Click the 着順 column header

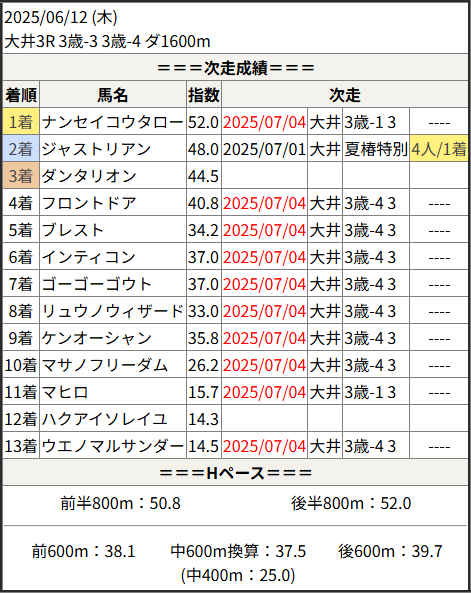pos(21,95)
